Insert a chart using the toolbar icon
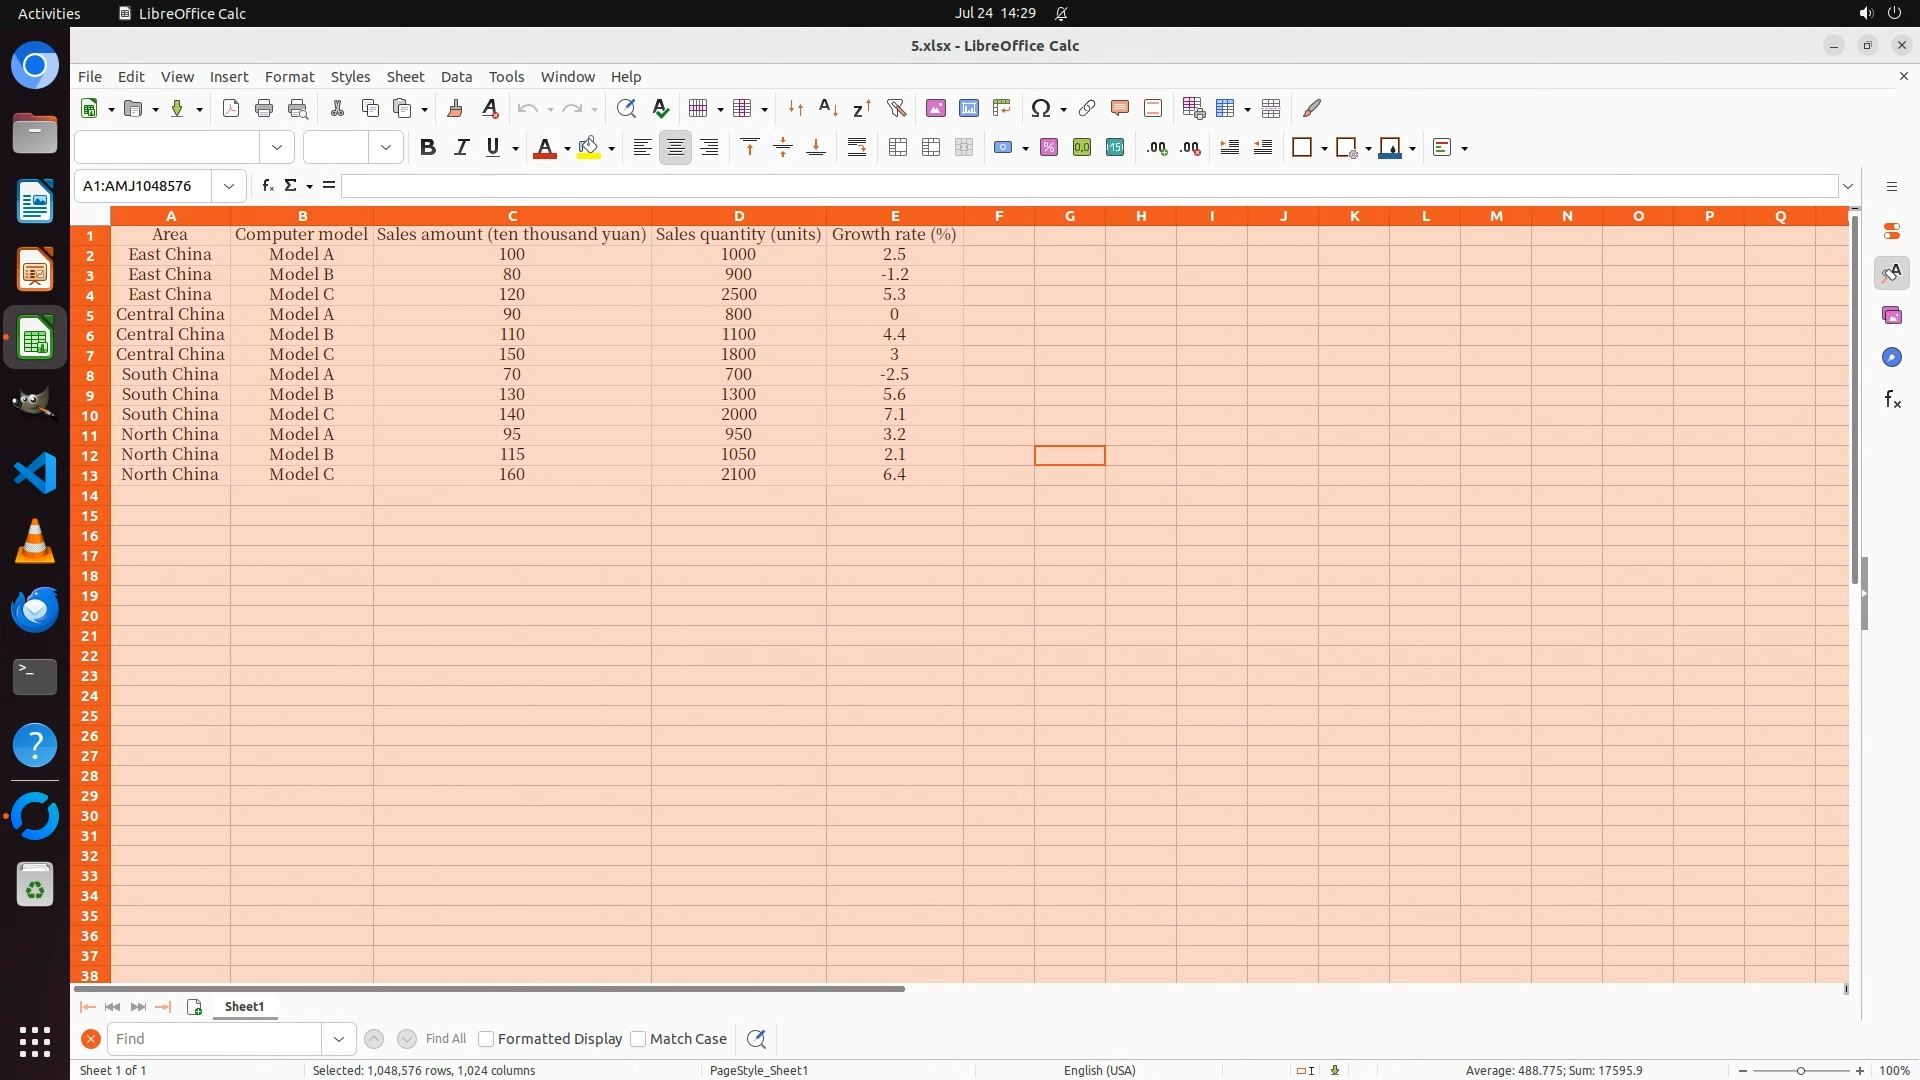The height and width of the screenshot is (1080, 1920). [x=968, y=108]
